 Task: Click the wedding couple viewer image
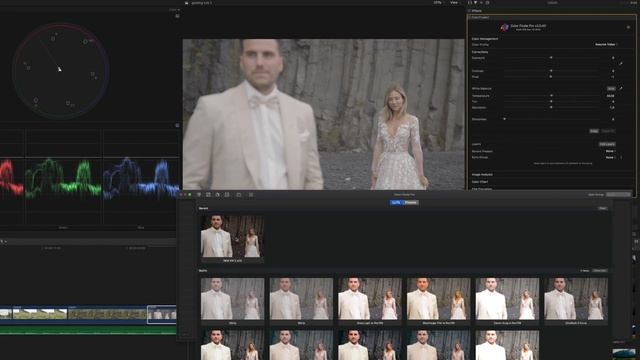(323, 114)
